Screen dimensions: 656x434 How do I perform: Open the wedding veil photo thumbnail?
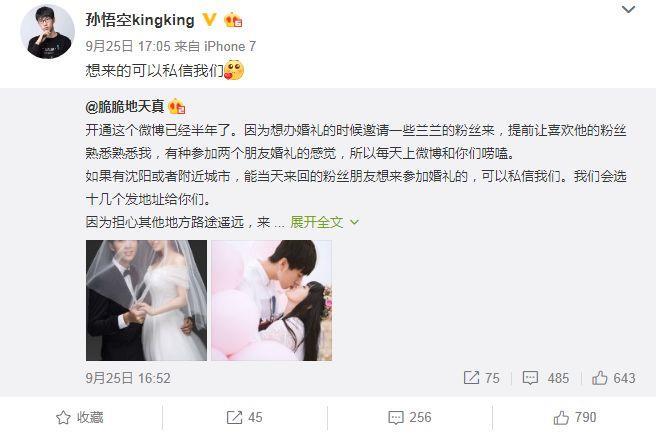(x=146, y=300)
